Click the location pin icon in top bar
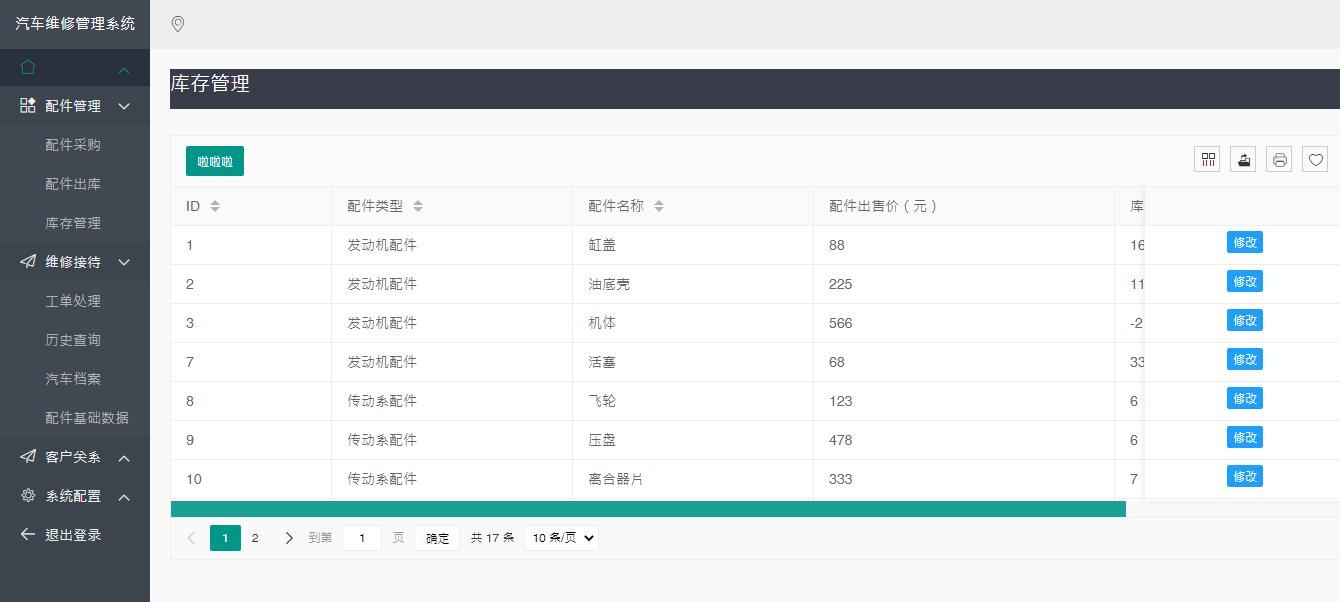 [x=178, y=24]
